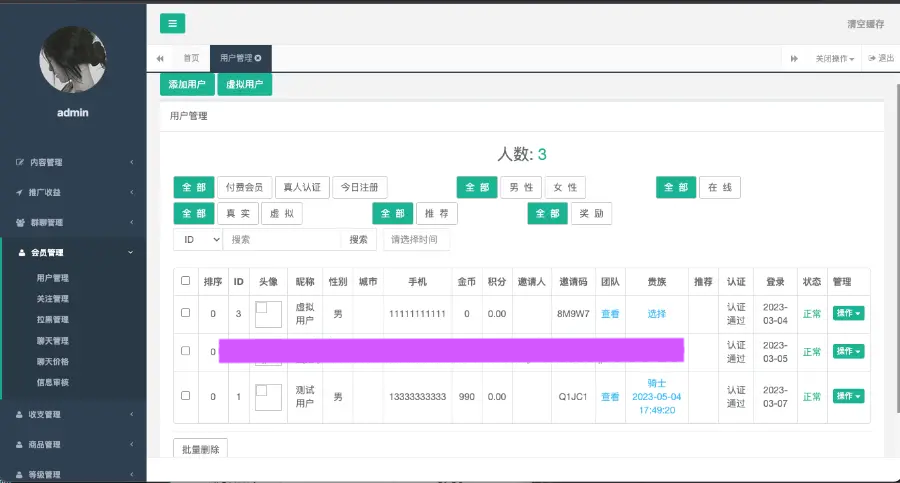Viewport: 900px width, 483px height.
Task: Select 关注管理 in the sidebar submenu
Action: click(x=52, y=299)
